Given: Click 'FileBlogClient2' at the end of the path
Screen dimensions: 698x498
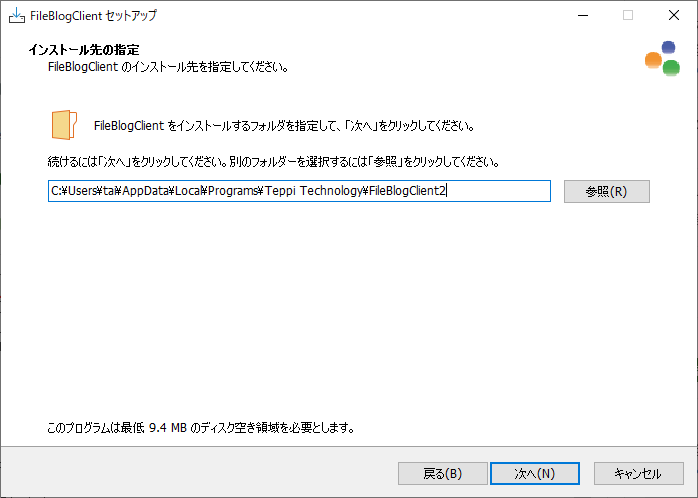Looking at the screenshot, I should tap(407, 191).
